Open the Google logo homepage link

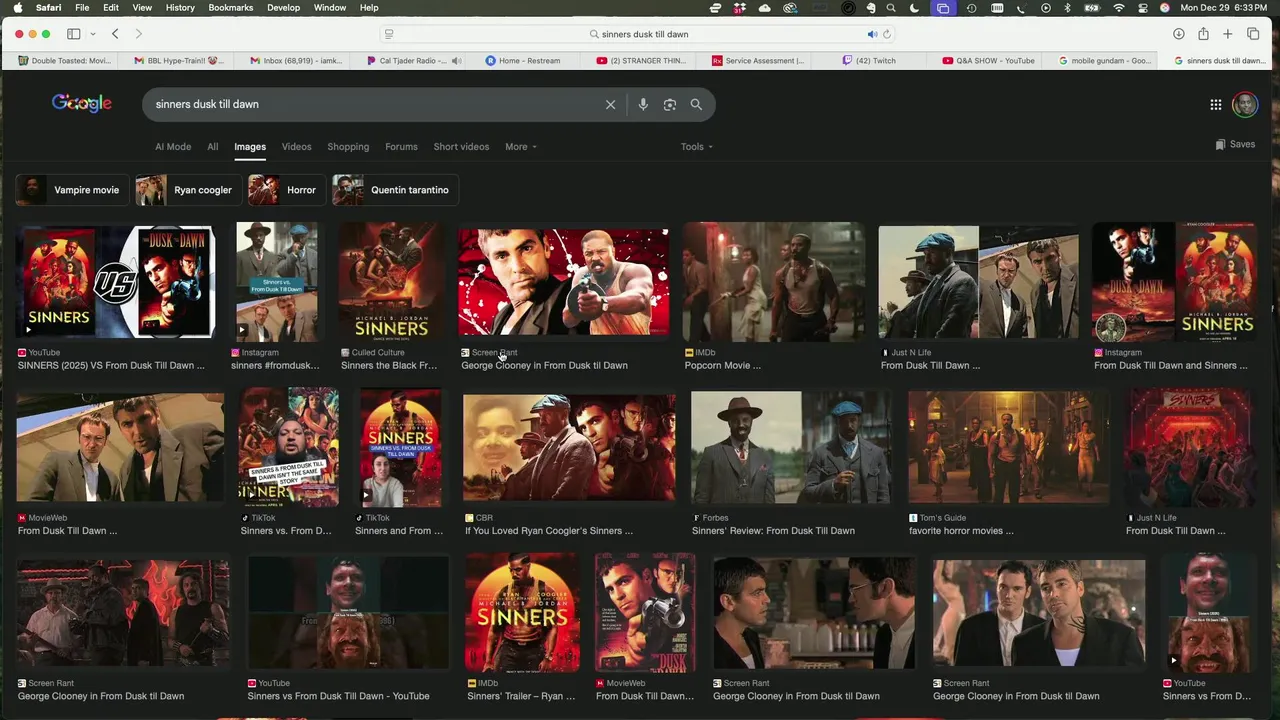tap(82, 103)
